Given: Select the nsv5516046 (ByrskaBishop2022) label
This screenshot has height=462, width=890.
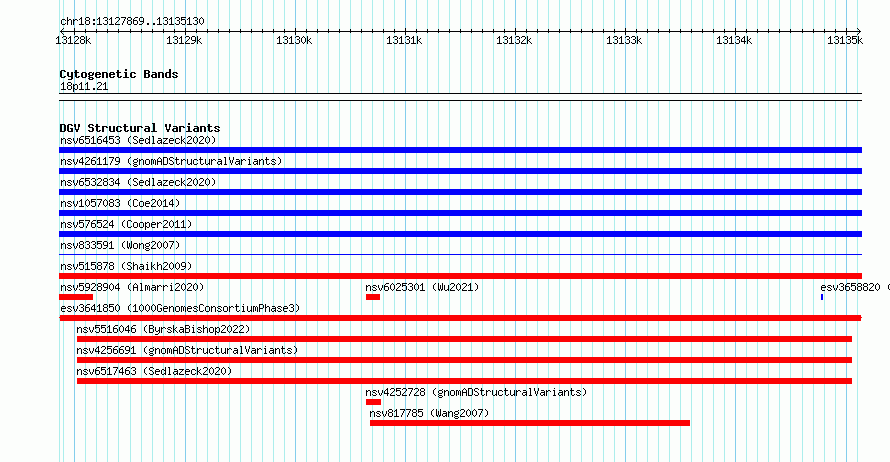Looking at the screenshot, I should [x=163, y=329].
